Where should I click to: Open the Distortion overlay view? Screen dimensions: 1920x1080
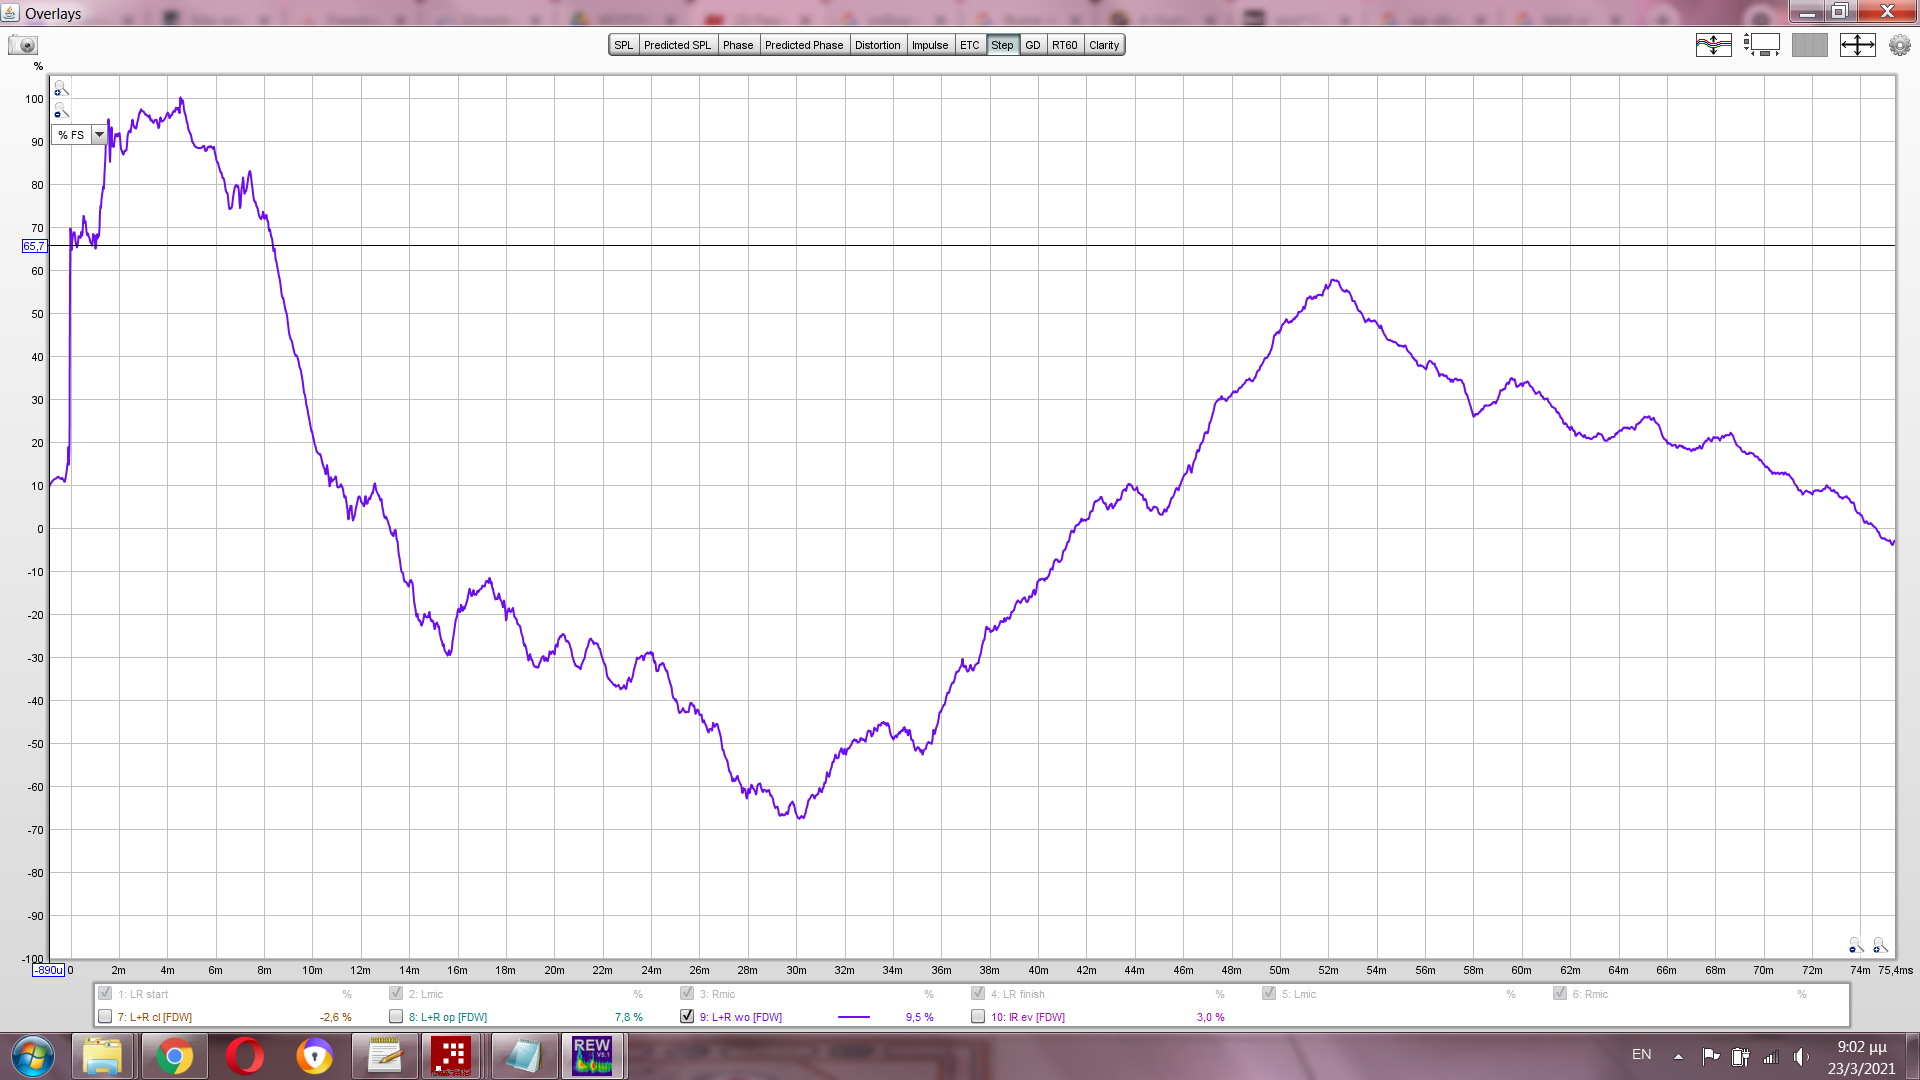tap(877, 45)
